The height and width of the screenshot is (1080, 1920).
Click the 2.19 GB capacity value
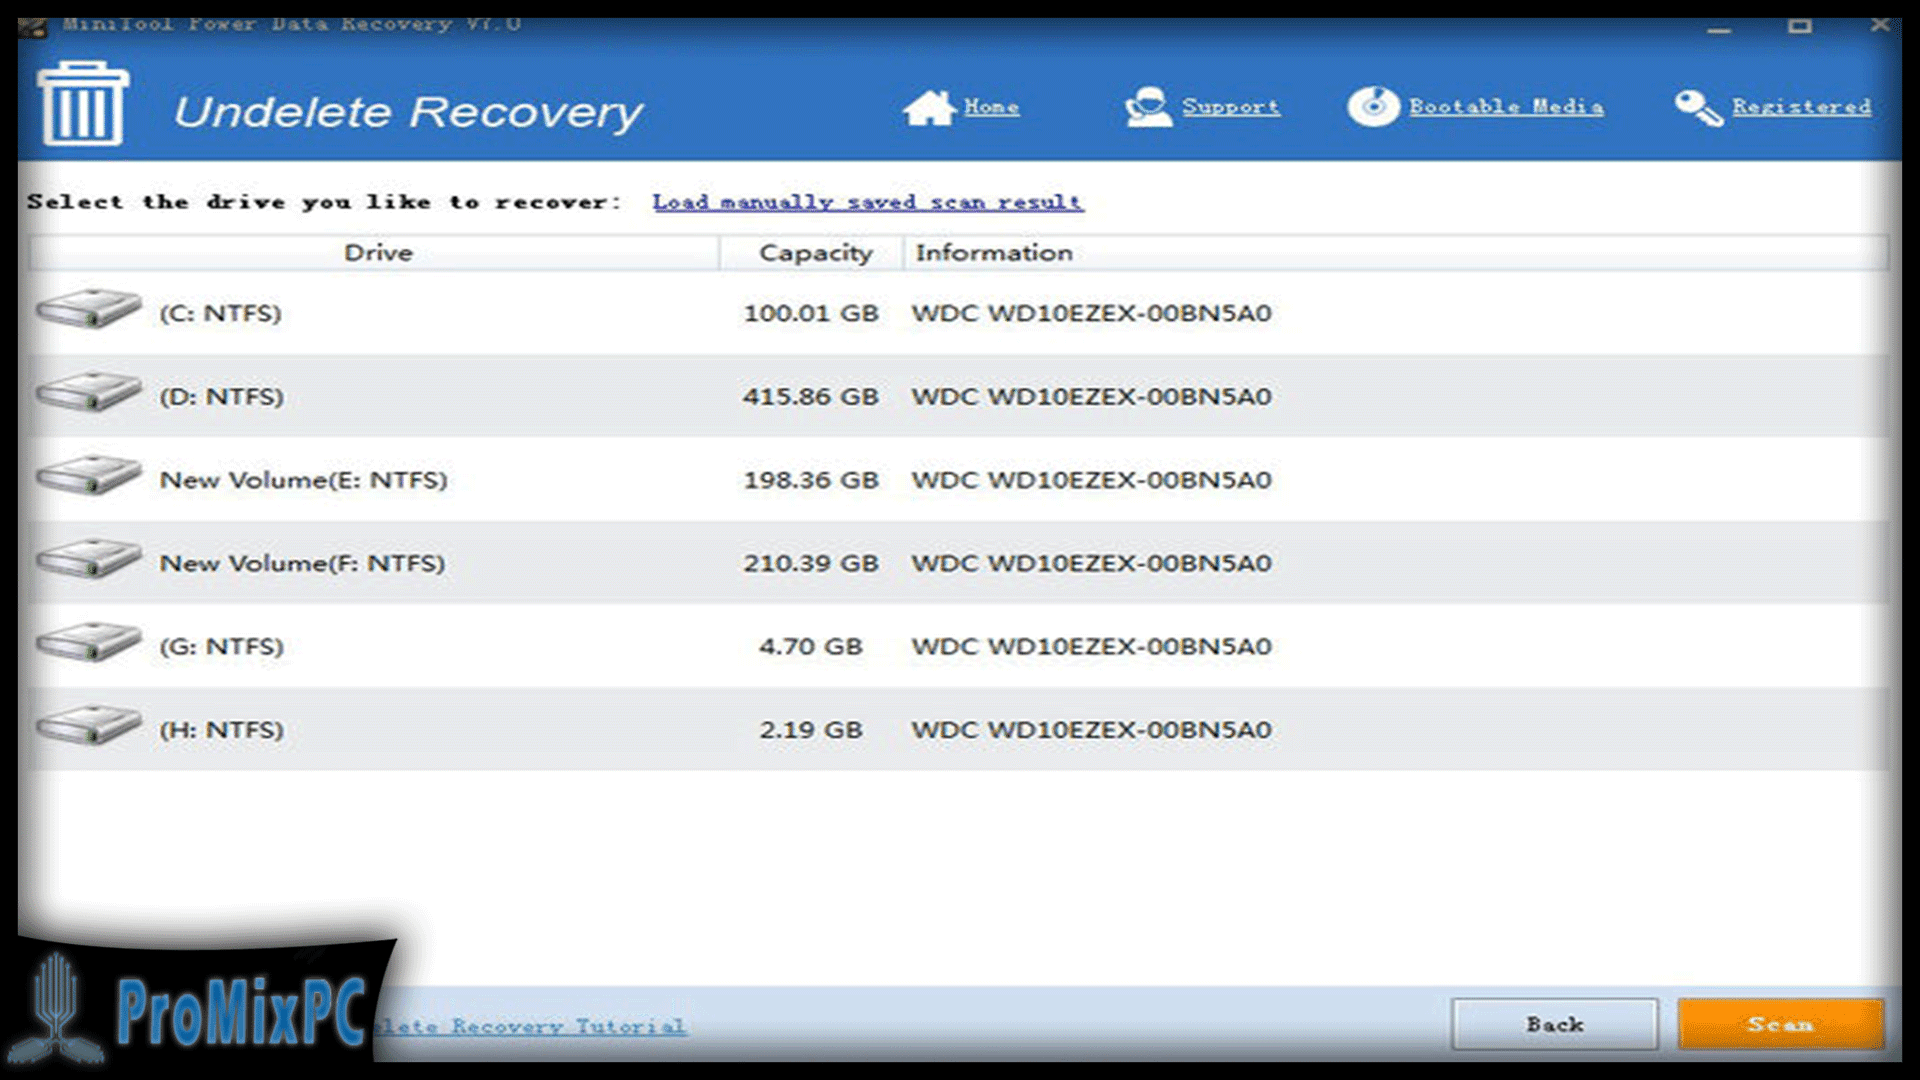point(811,729)
